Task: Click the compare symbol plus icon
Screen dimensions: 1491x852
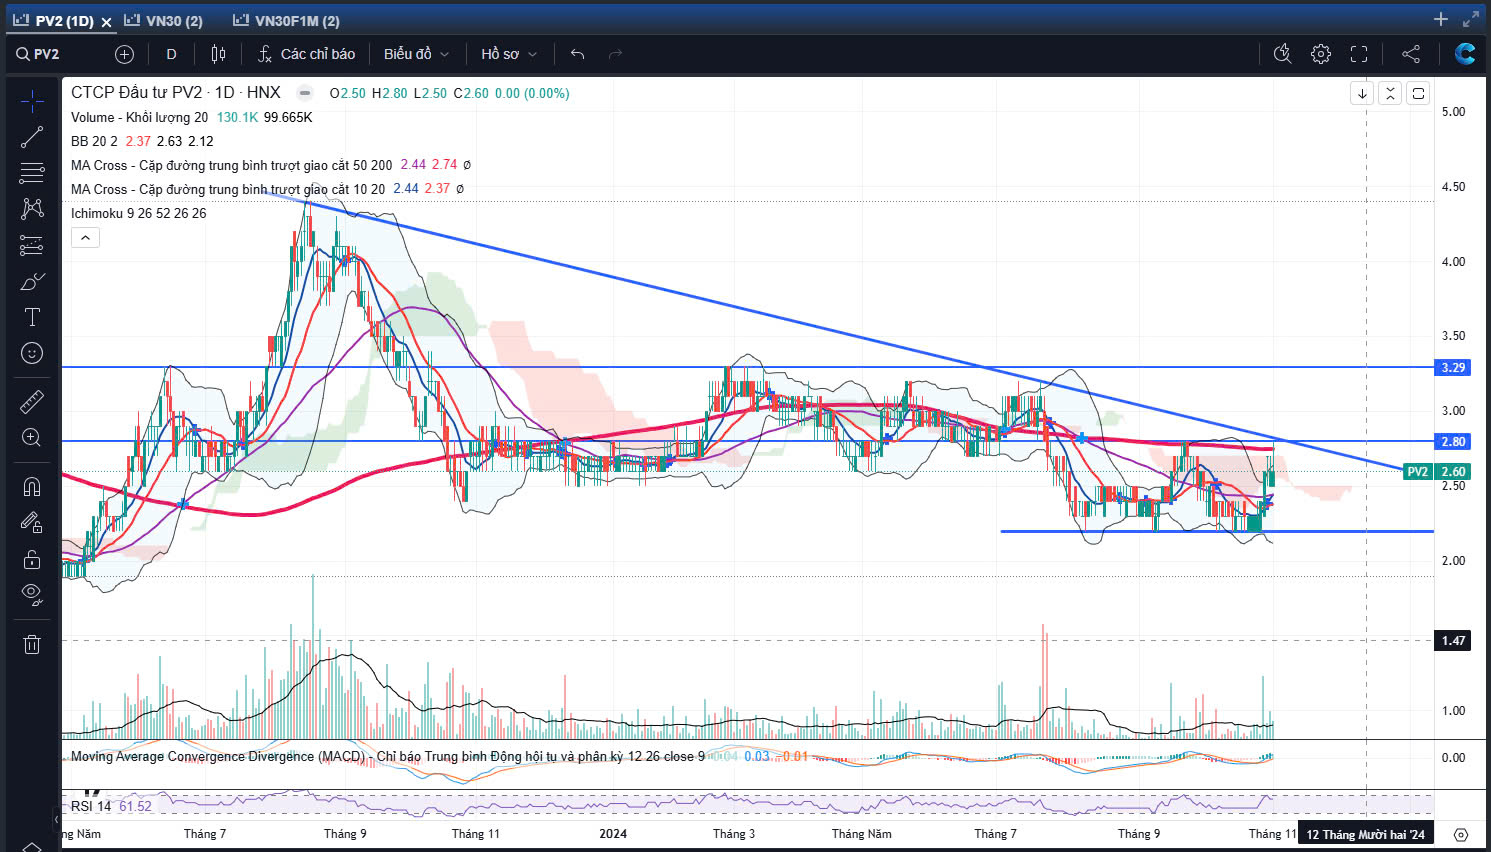Action: coord(124,54)
